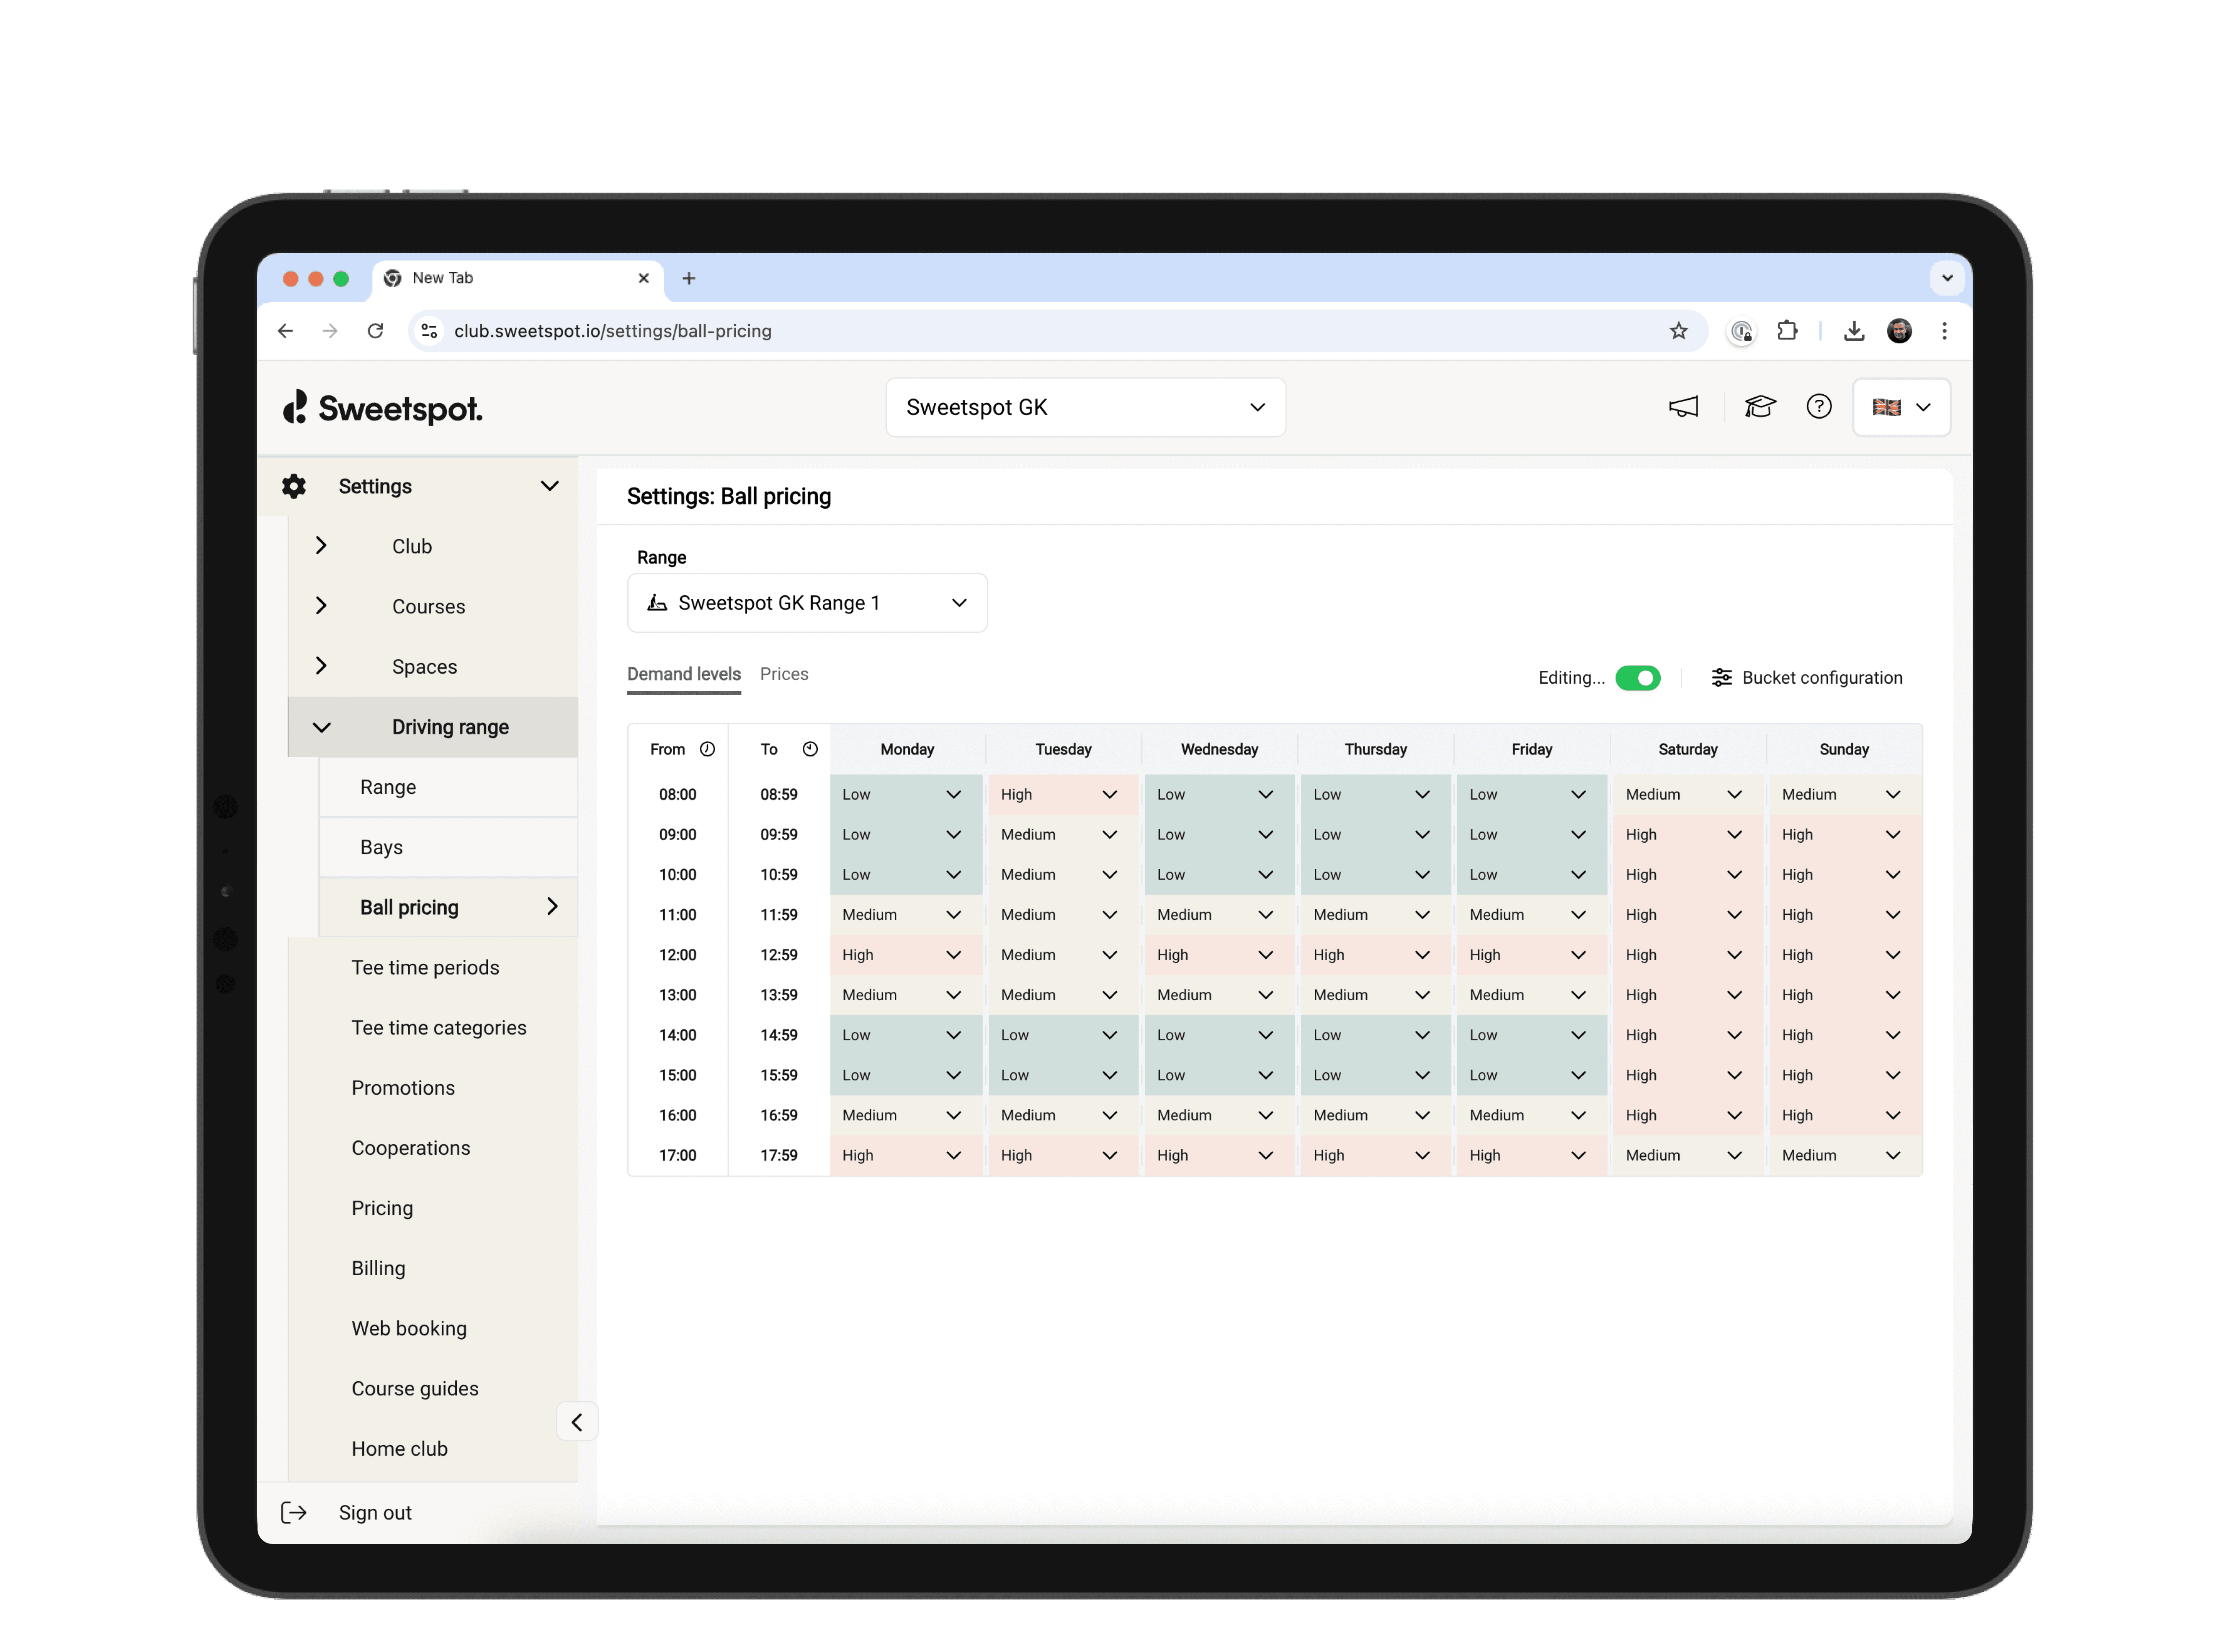Viewport: 2226px width, 1652px height.
Task: Click the clock icon beside From
Action: [x=707, y=749]
